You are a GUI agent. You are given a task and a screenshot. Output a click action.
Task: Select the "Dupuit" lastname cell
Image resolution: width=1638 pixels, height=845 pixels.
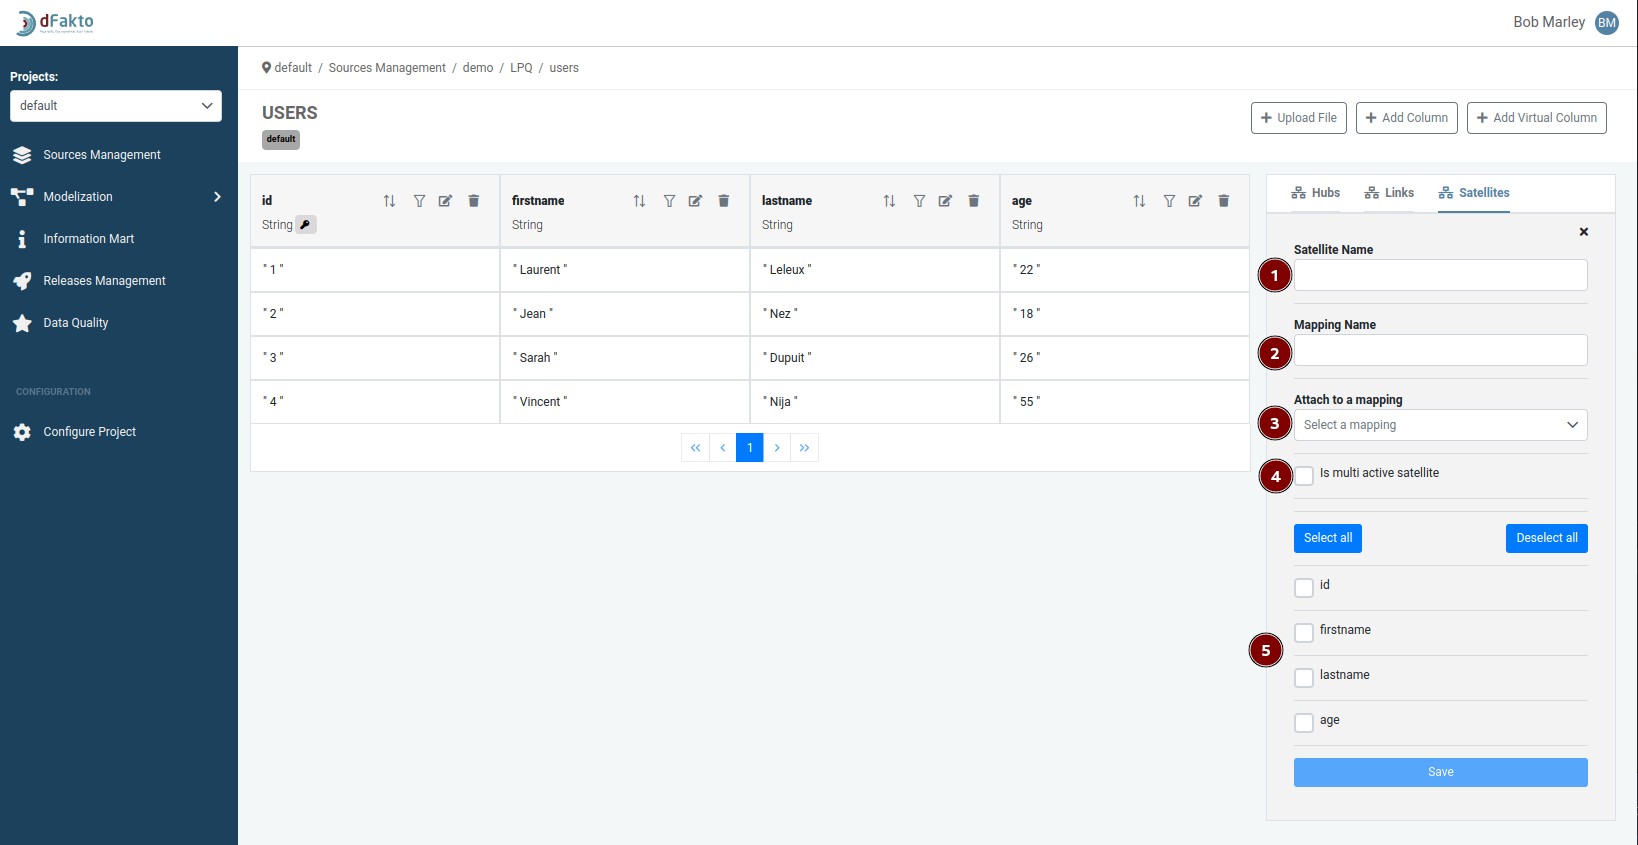[x=875, y=358]
